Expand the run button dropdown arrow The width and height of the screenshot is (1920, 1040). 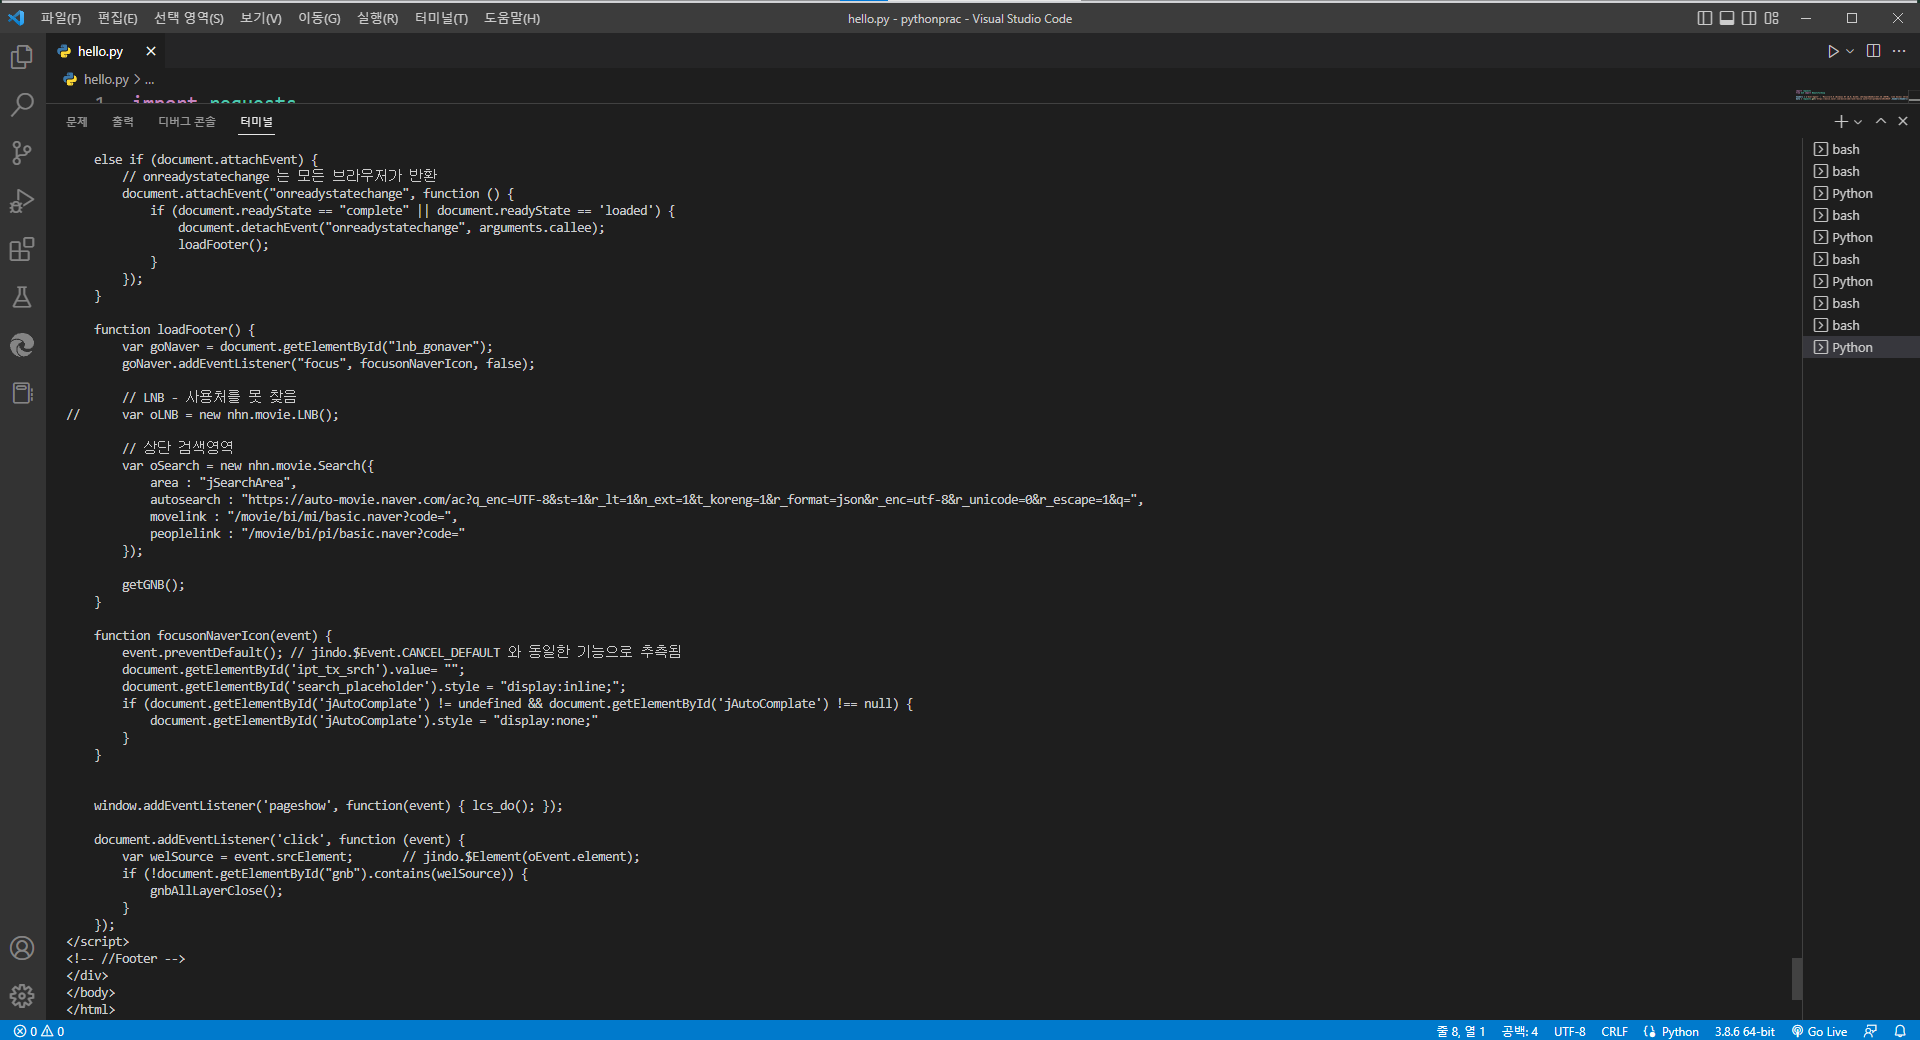coord(1850,51)
